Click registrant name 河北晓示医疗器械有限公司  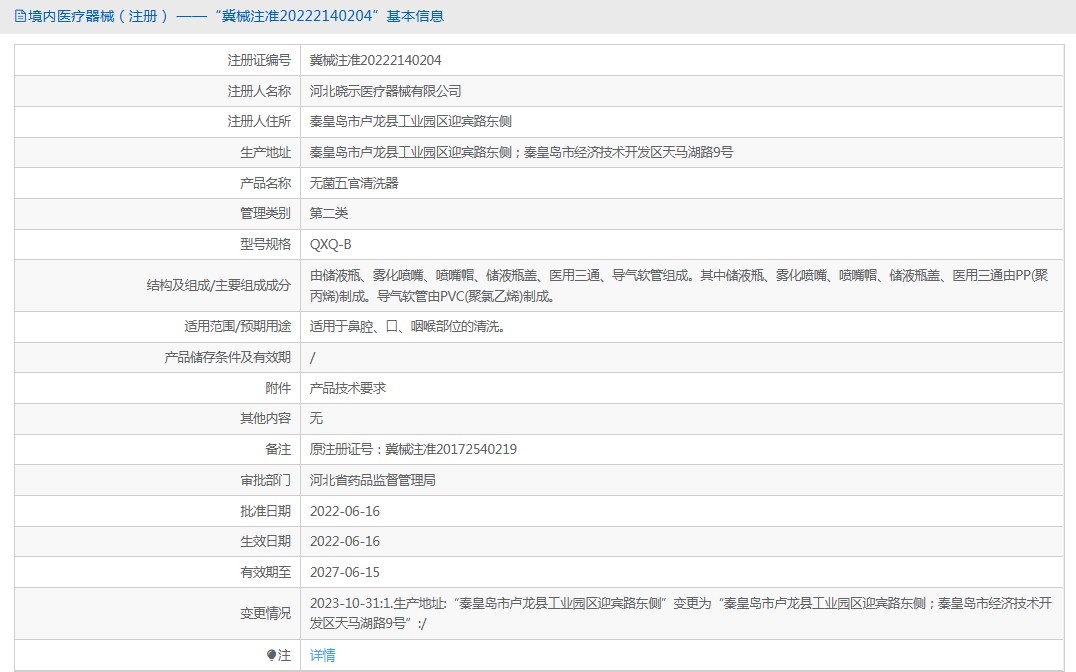[x=385, y=91]
